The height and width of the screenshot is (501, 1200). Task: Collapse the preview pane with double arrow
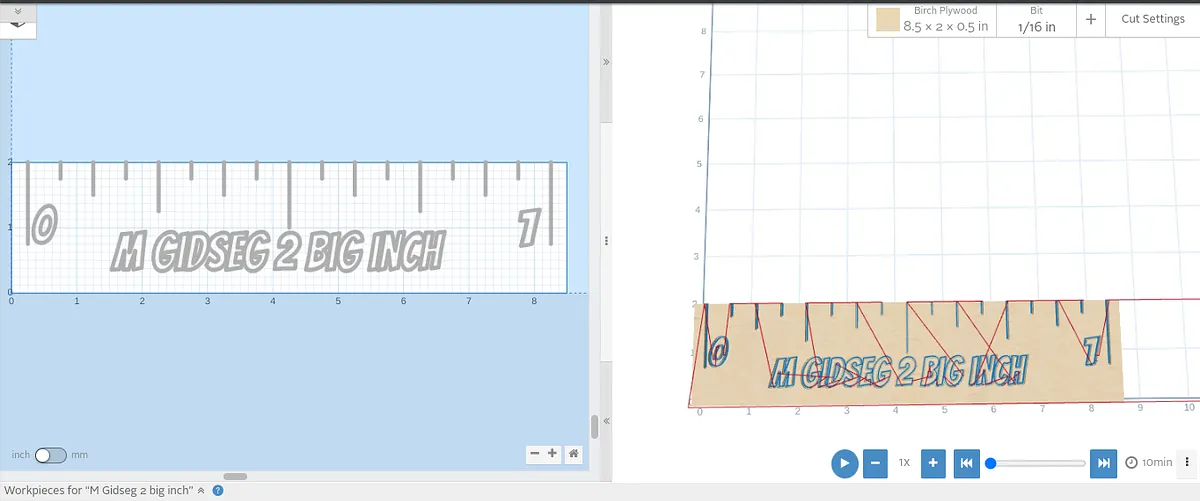tap(605, 62)
